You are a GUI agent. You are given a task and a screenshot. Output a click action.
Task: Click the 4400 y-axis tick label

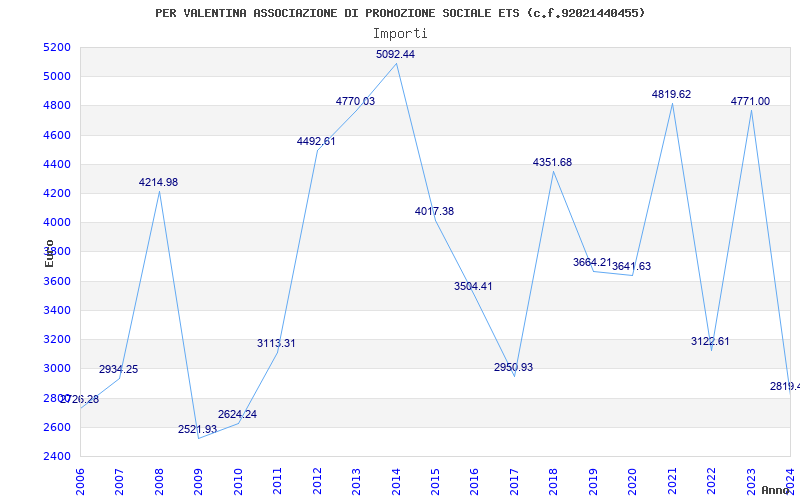coord(57,164)
